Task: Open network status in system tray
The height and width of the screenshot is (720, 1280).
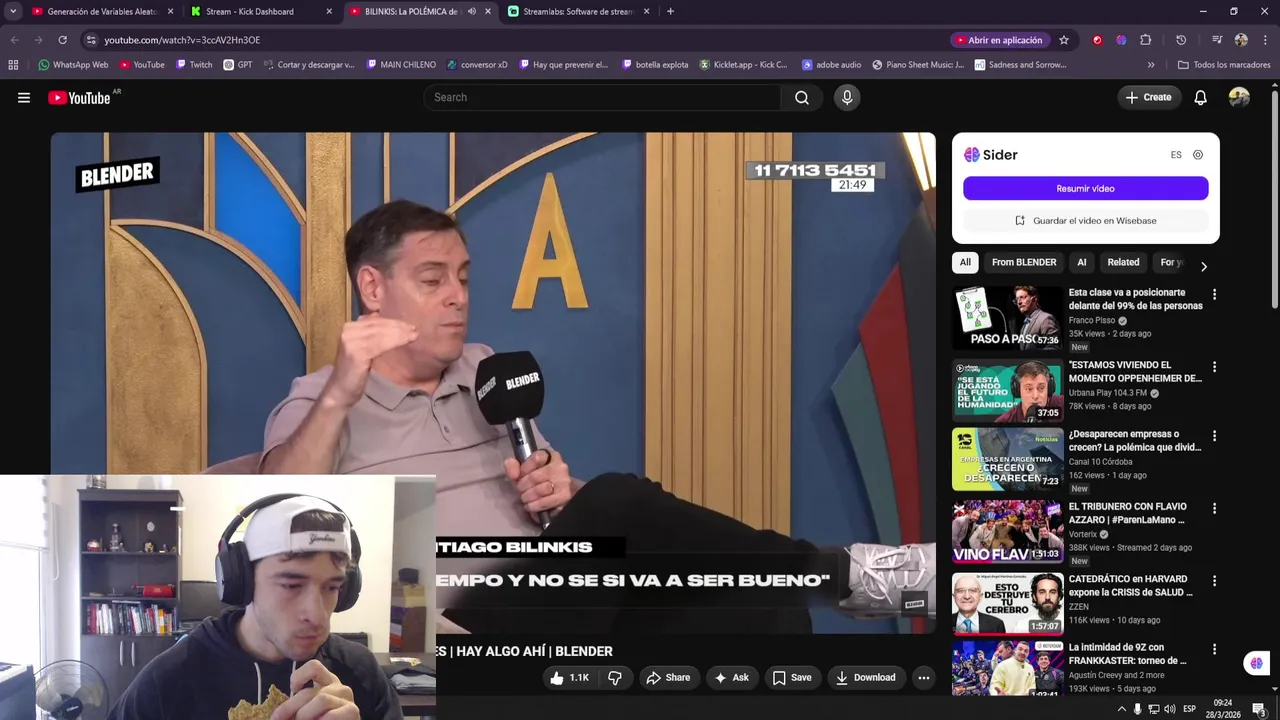Action: tap(1154, 709)
